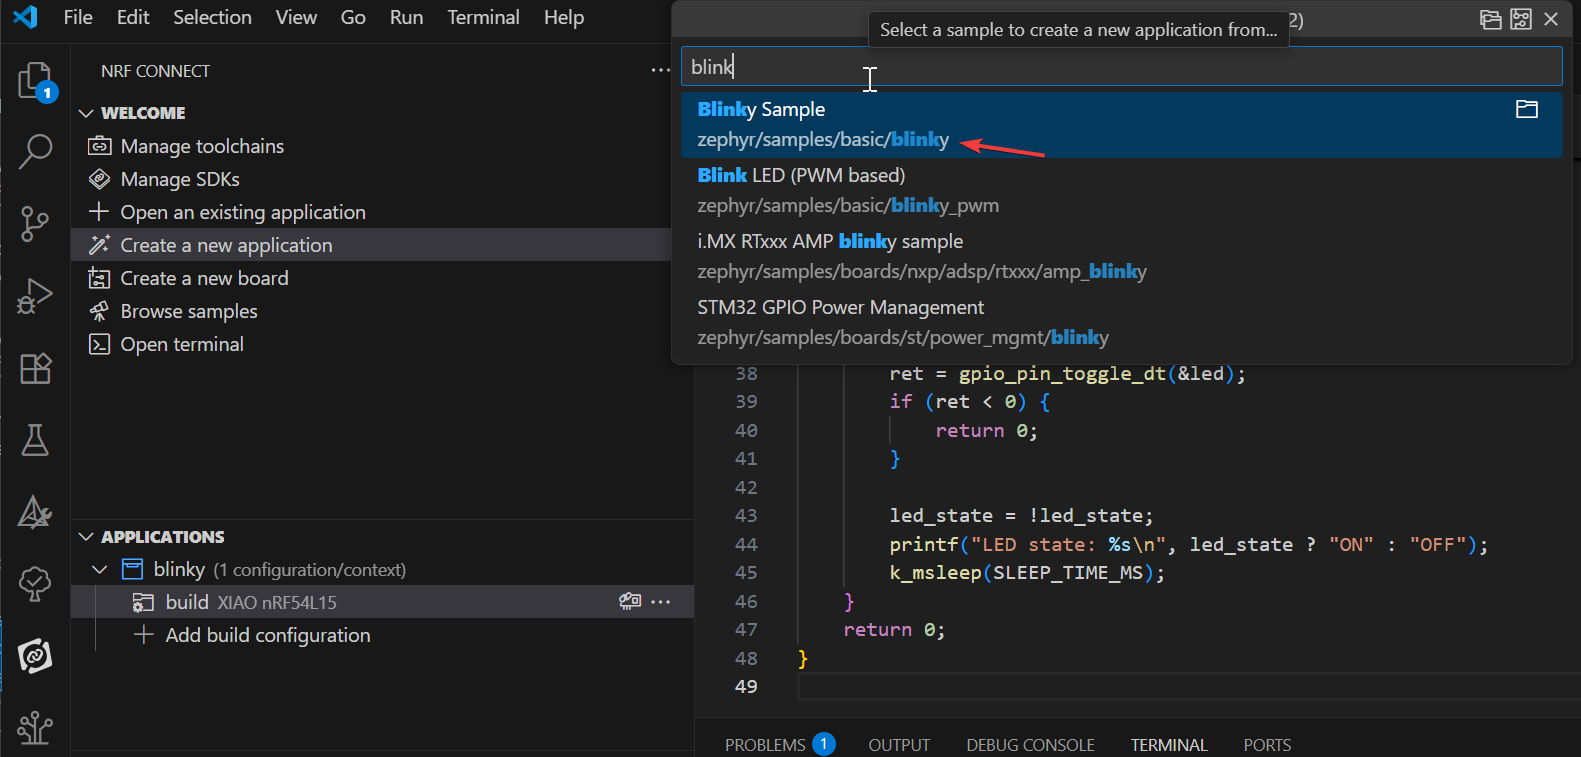Image resolution: width=1581 pixels, height=757 pixels.
Task: Select build XIAO nRF54L15 configuration row
Action: [382, 602]
